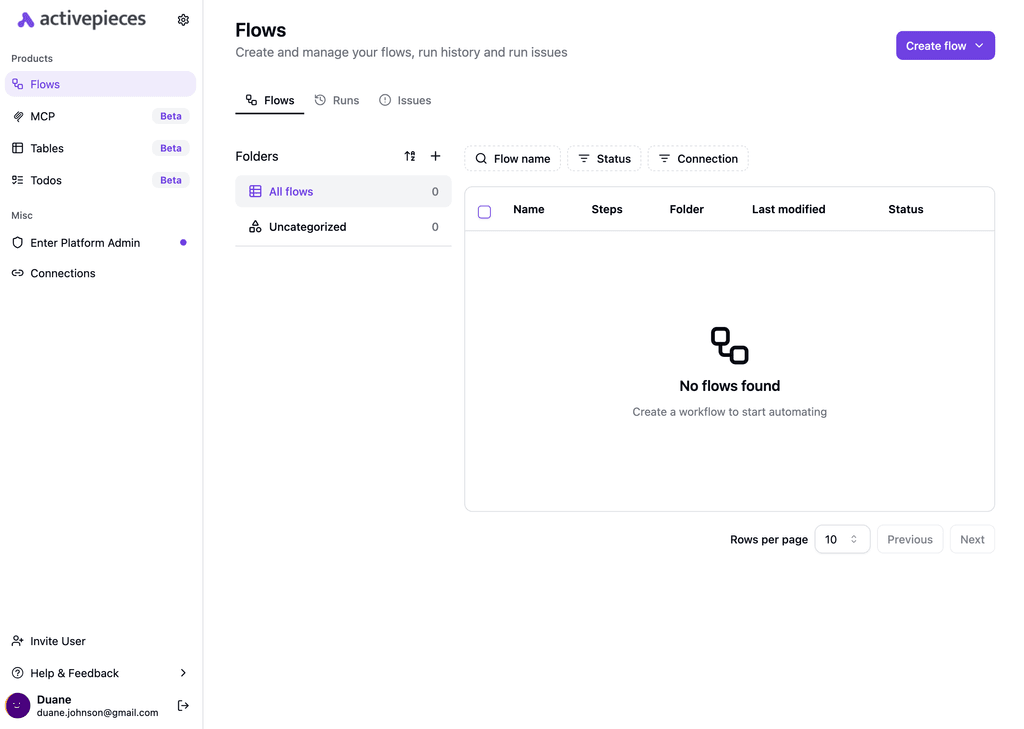Switch to the Runs tab
Viewport: 1024px width, 729px height.
point(336,100)
